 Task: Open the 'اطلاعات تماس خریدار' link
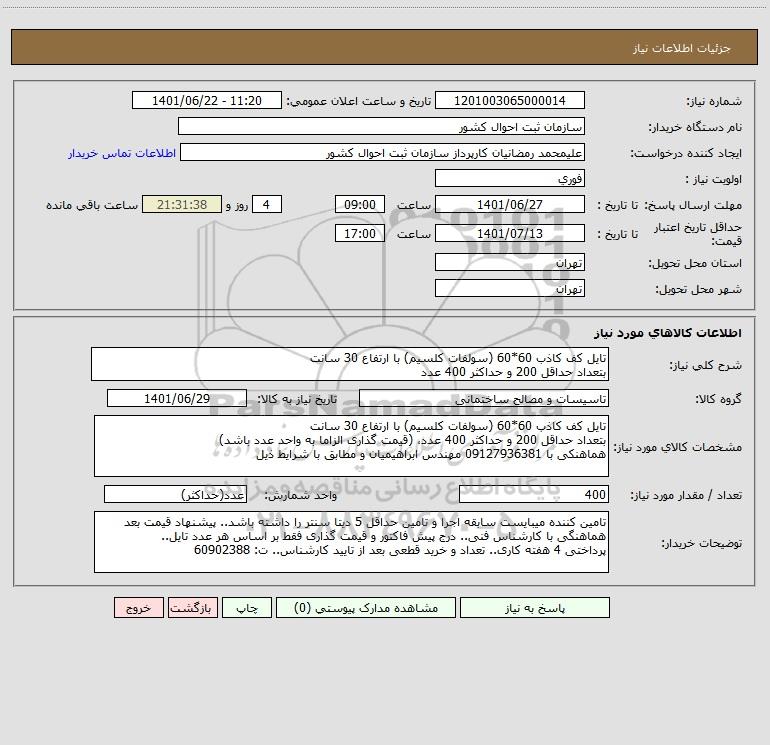122,153
